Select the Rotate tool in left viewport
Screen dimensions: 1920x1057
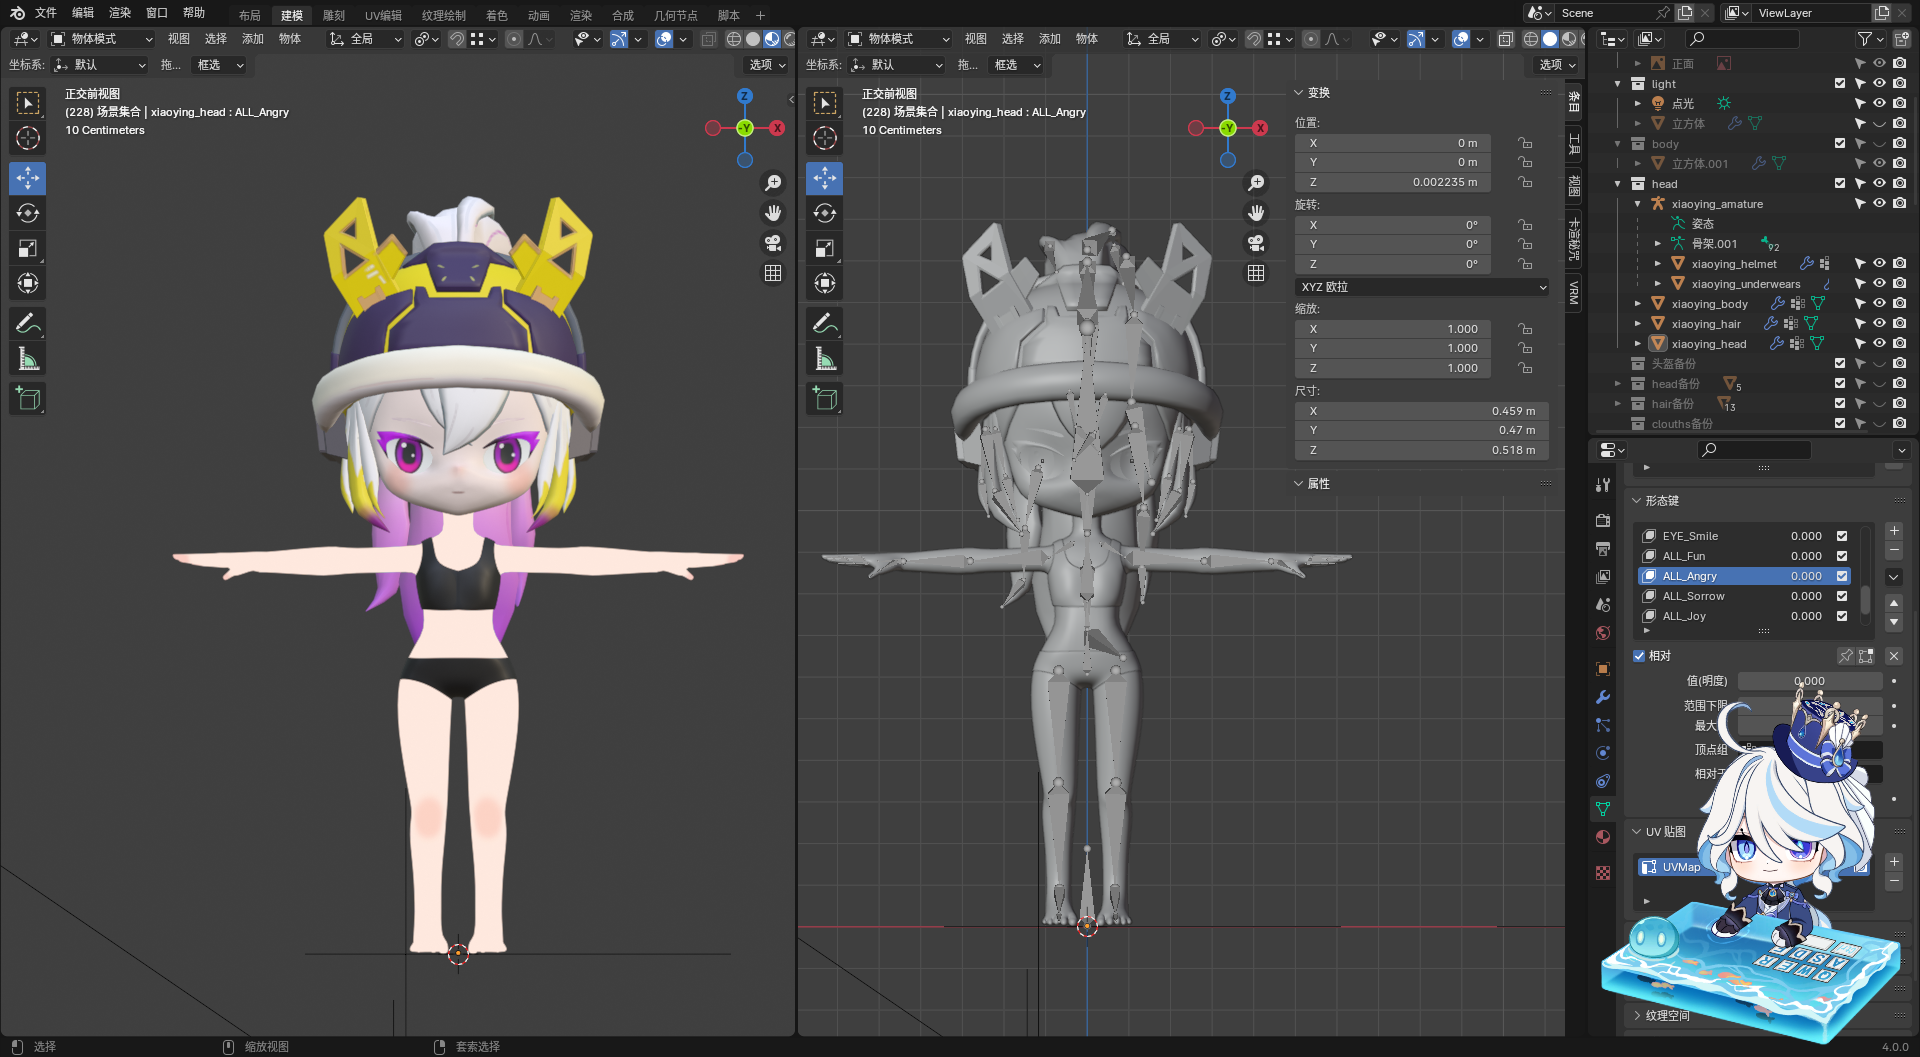28,213
